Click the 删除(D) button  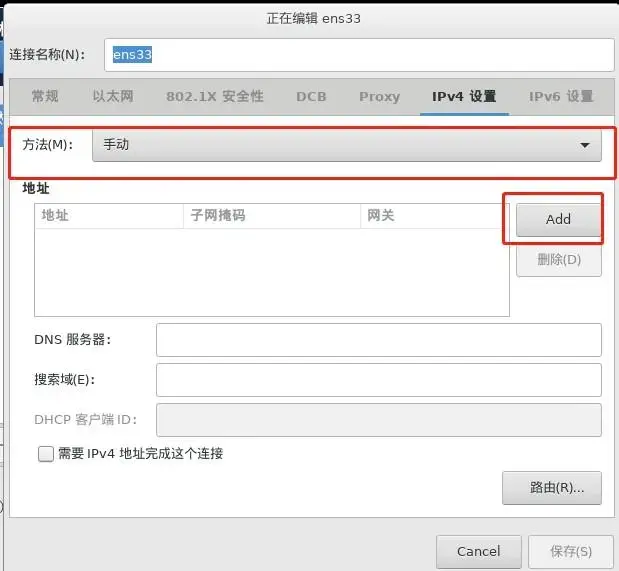[559, 260]
